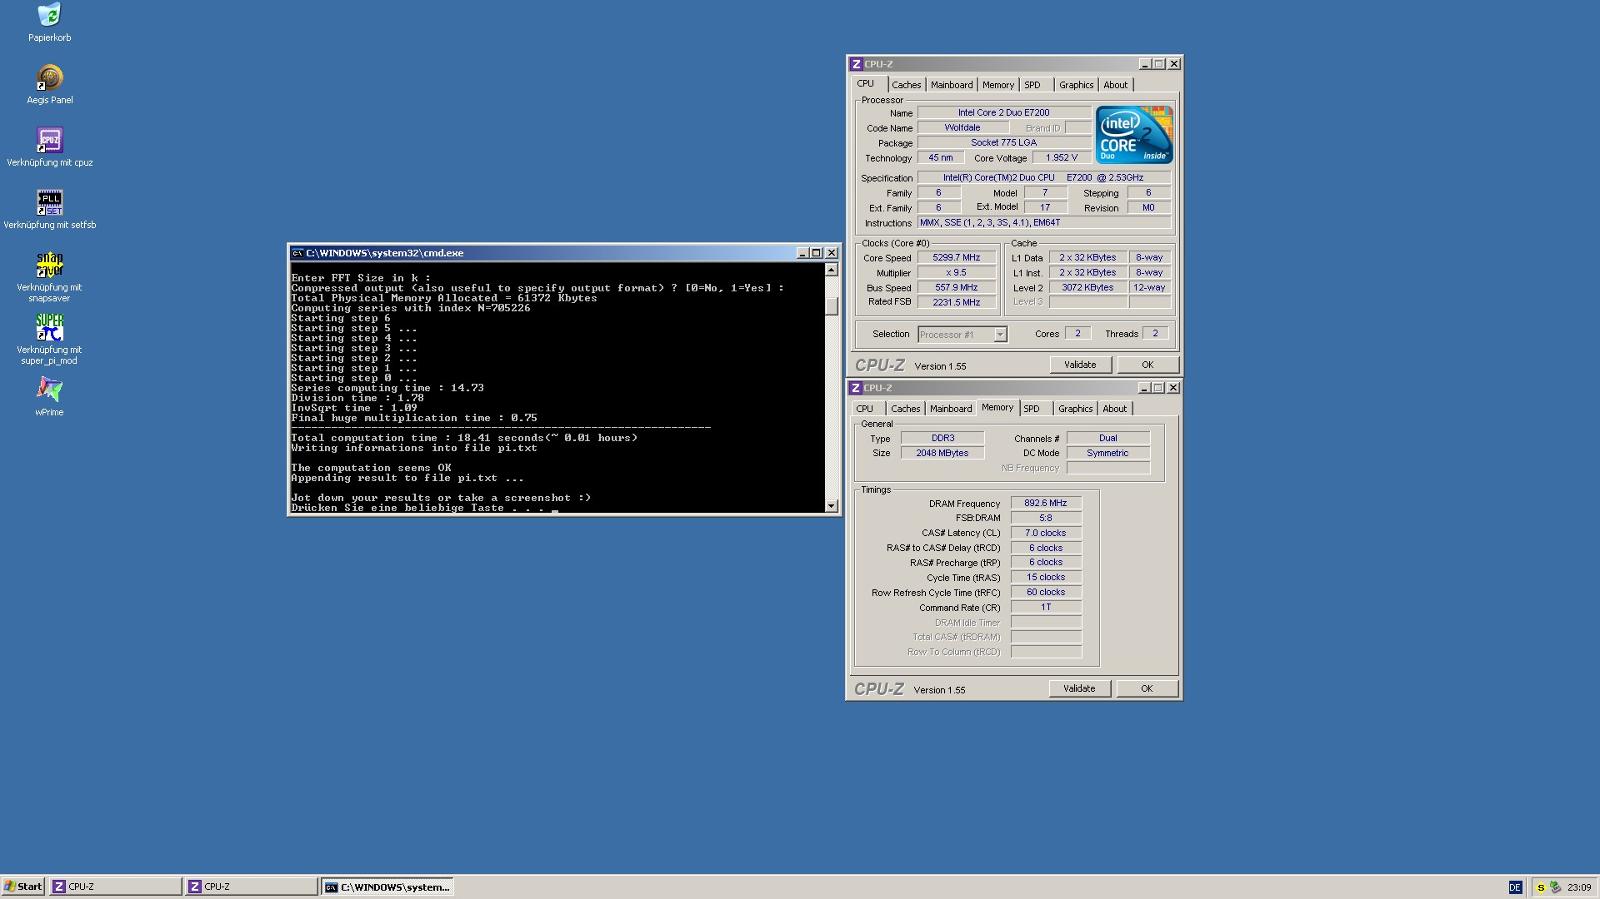Image resolution: width=1600 pixels, height=899 pixels.
Task: Open Mainboard tab in lower CPU-Z window
Action: 950,409
